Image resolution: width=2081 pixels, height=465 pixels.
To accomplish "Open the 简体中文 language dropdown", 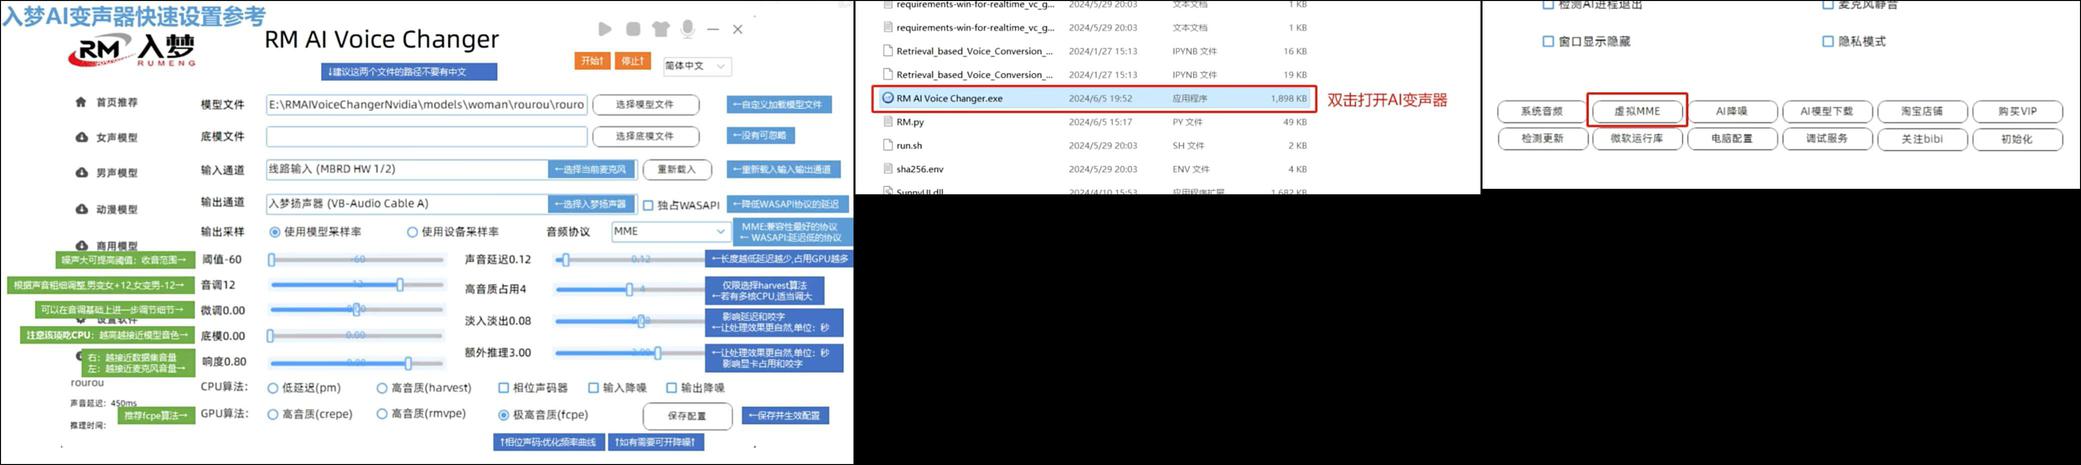I will pyautogui.click(x=696, y=66).
